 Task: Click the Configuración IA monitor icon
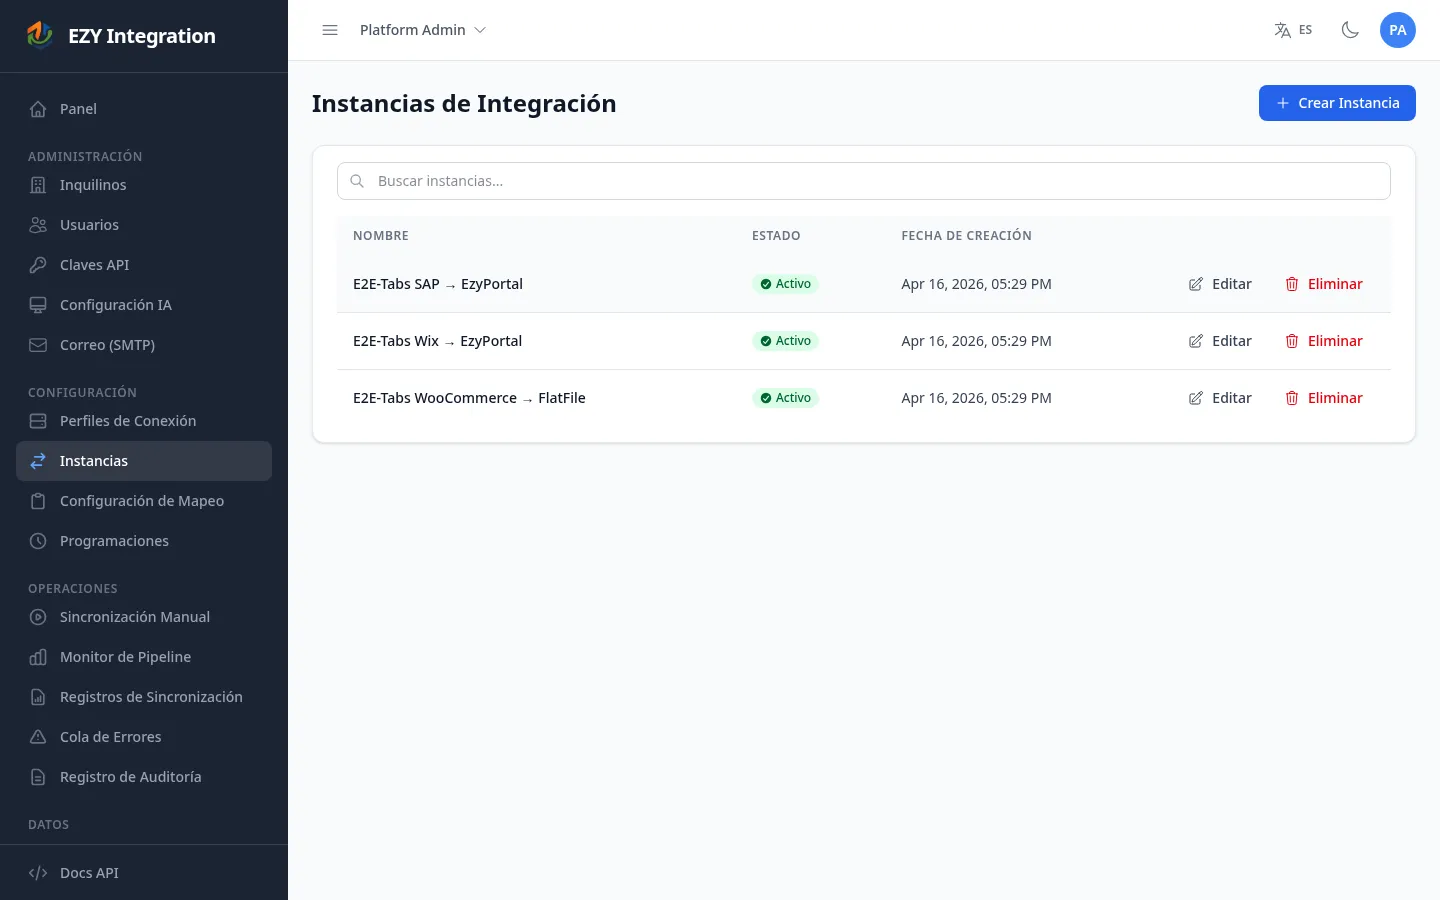click(x=38, y=305)
